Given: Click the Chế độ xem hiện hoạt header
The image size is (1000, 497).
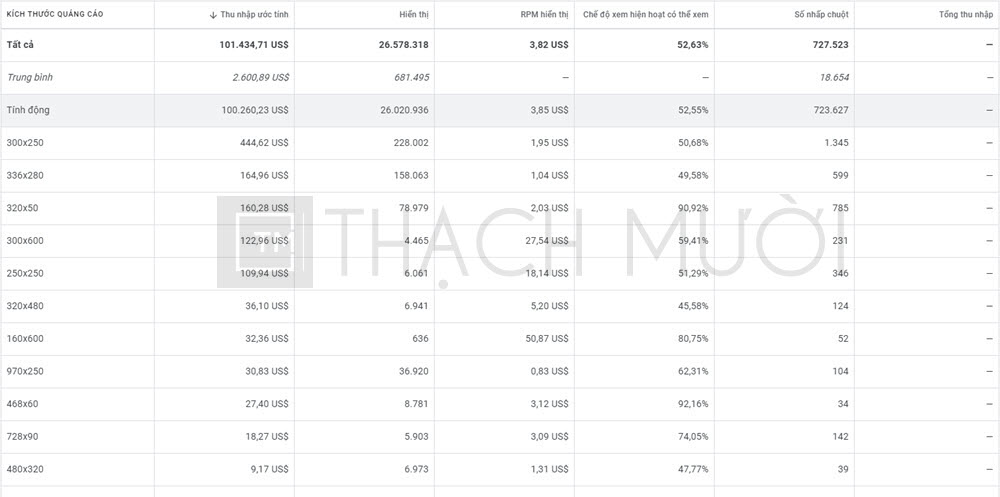Looking at the screenshot, I should pyautogui.click(x=646, y=15).
